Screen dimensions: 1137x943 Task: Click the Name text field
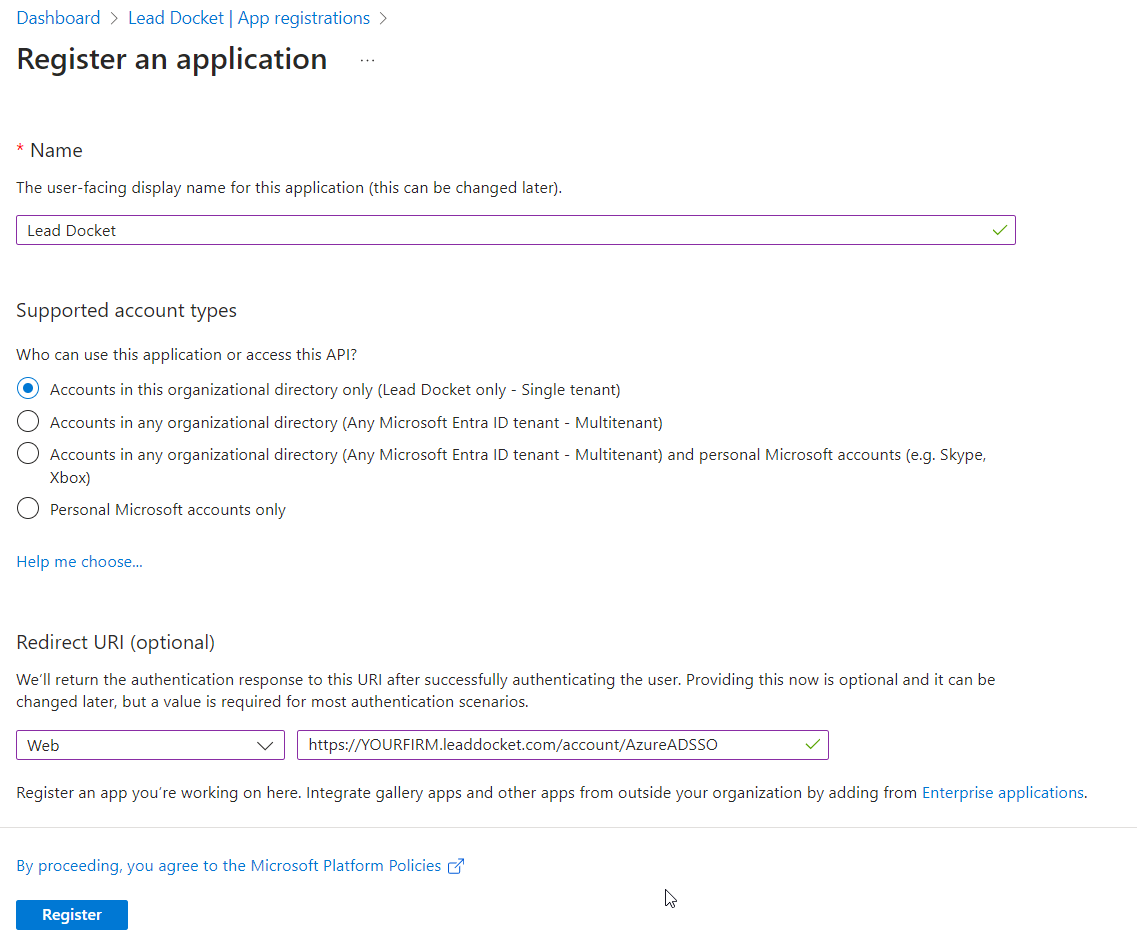516,230
